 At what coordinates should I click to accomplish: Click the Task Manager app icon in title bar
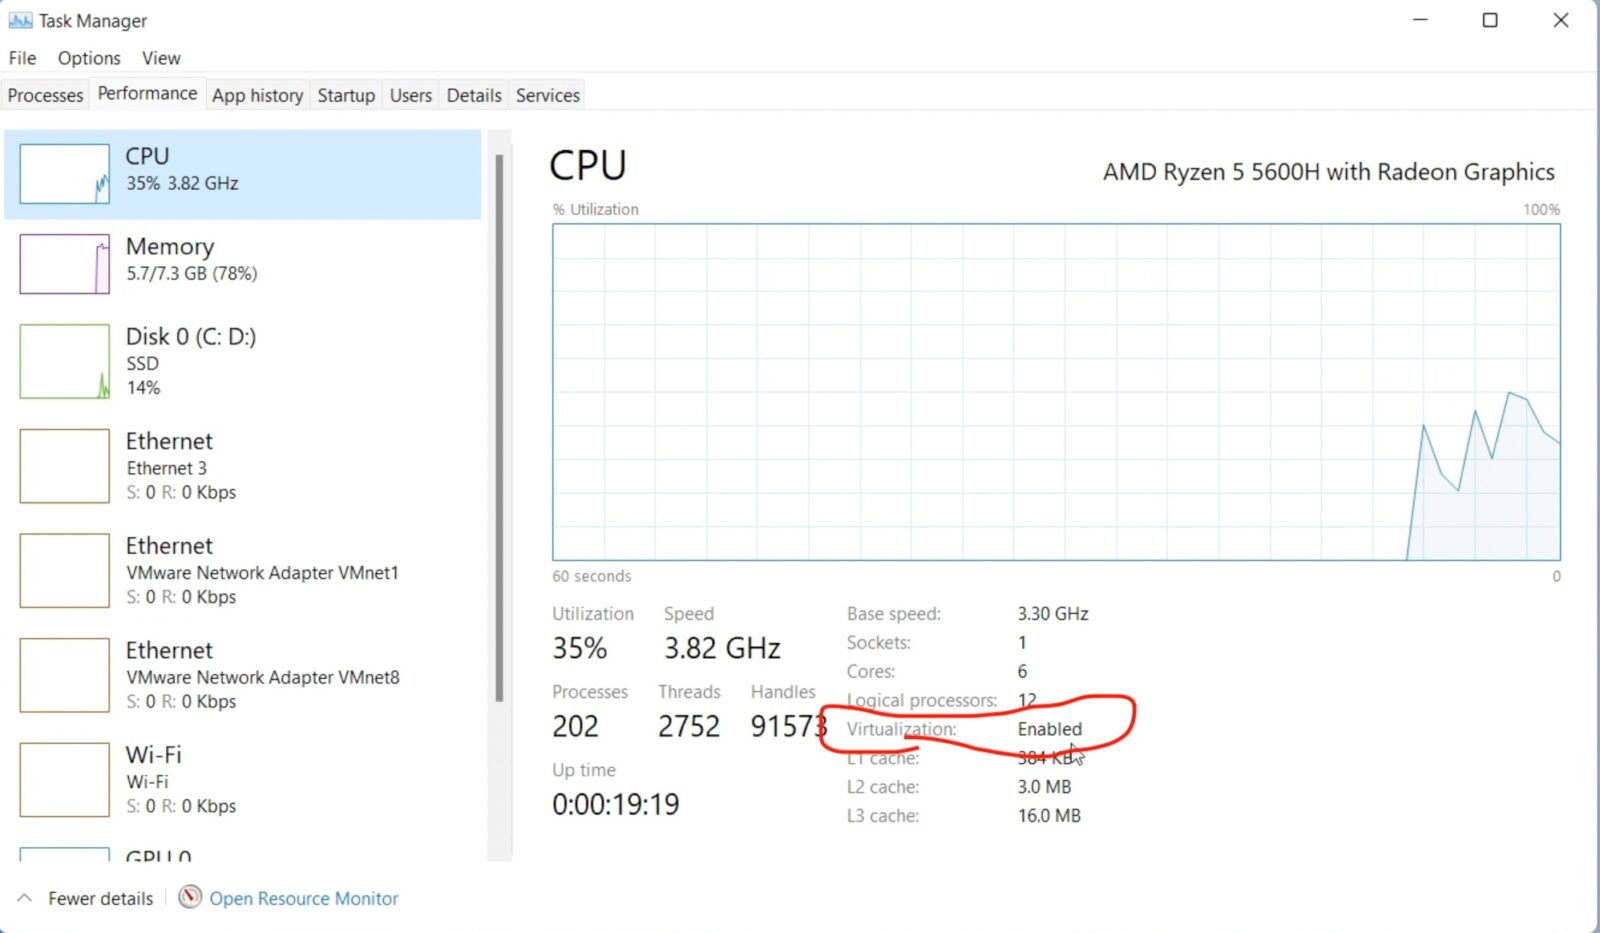click(20, 20)
